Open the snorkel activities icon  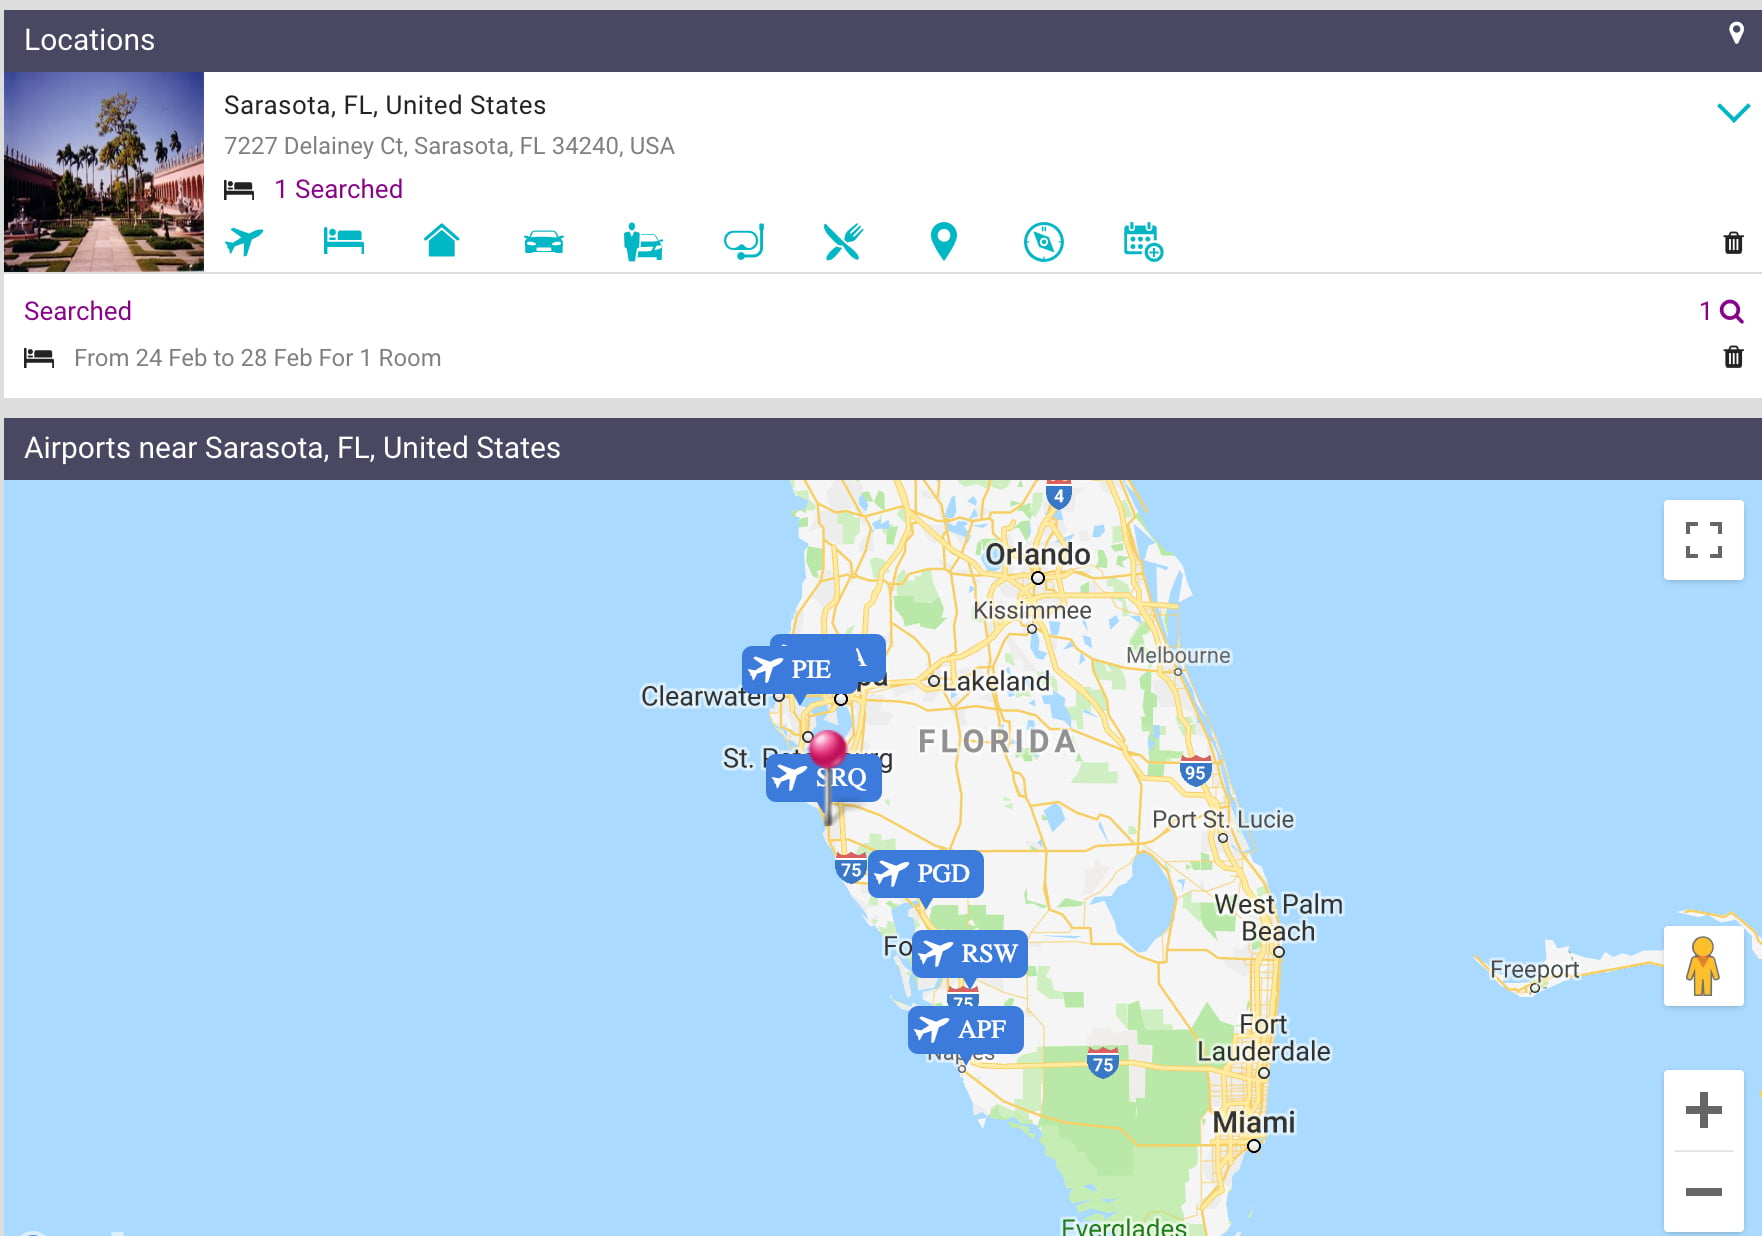[x=743, y=242]
